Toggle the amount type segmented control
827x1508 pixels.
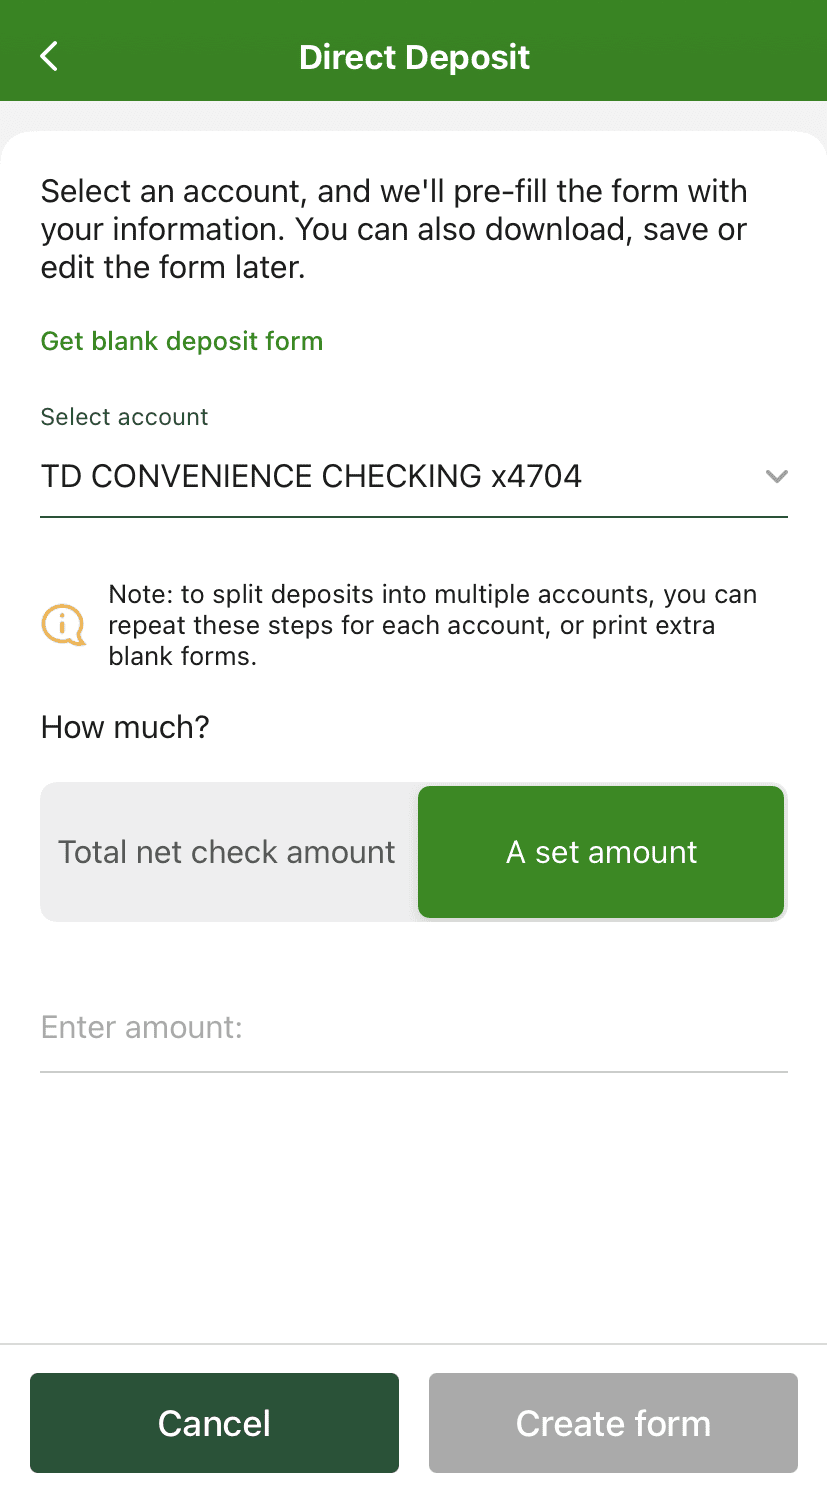[x=413, y=851]
